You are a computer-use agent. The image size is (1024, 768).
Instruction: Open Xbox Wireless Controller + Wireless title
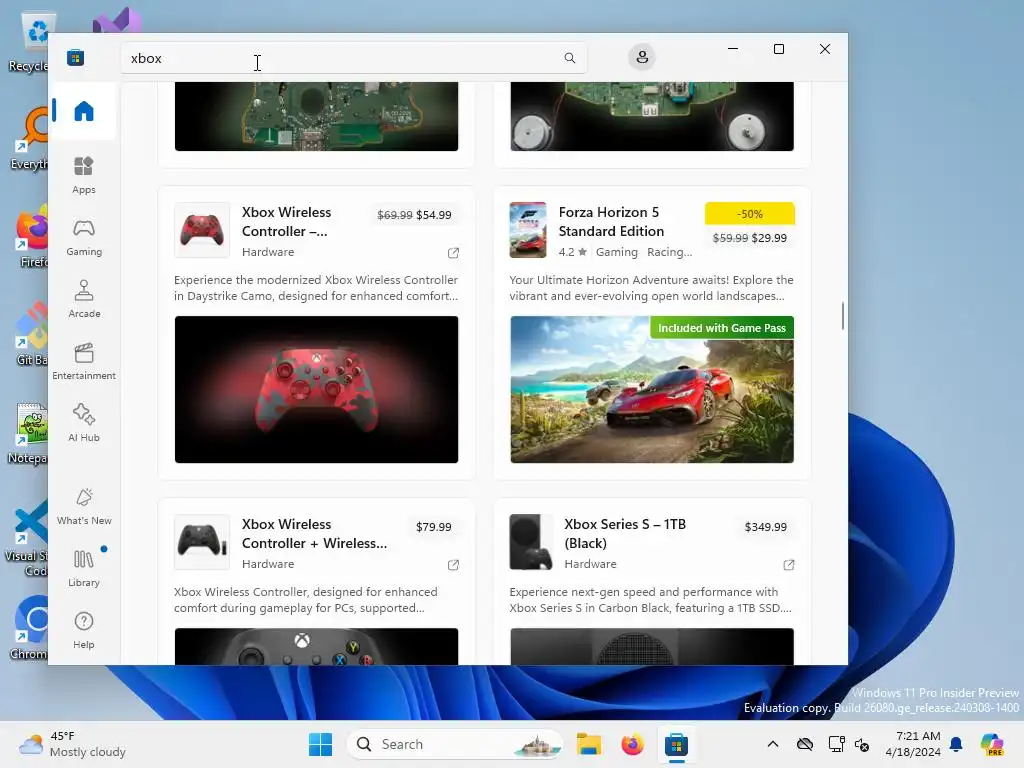click(314, 534)
